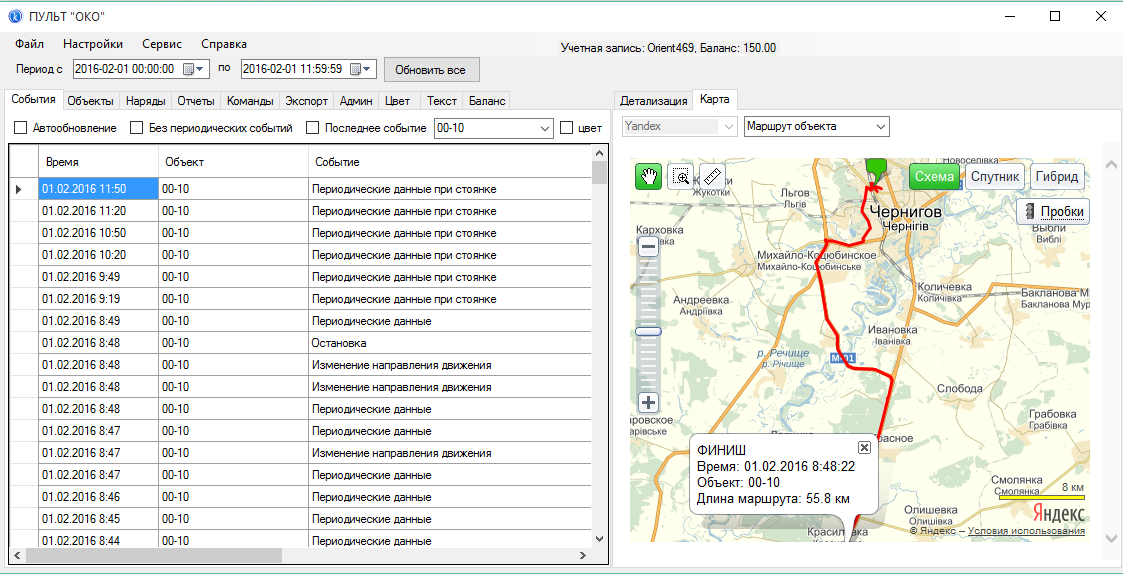Expand the Маршрут объекта dropdown
1123x574 pixels.
(x=881, y=127)
